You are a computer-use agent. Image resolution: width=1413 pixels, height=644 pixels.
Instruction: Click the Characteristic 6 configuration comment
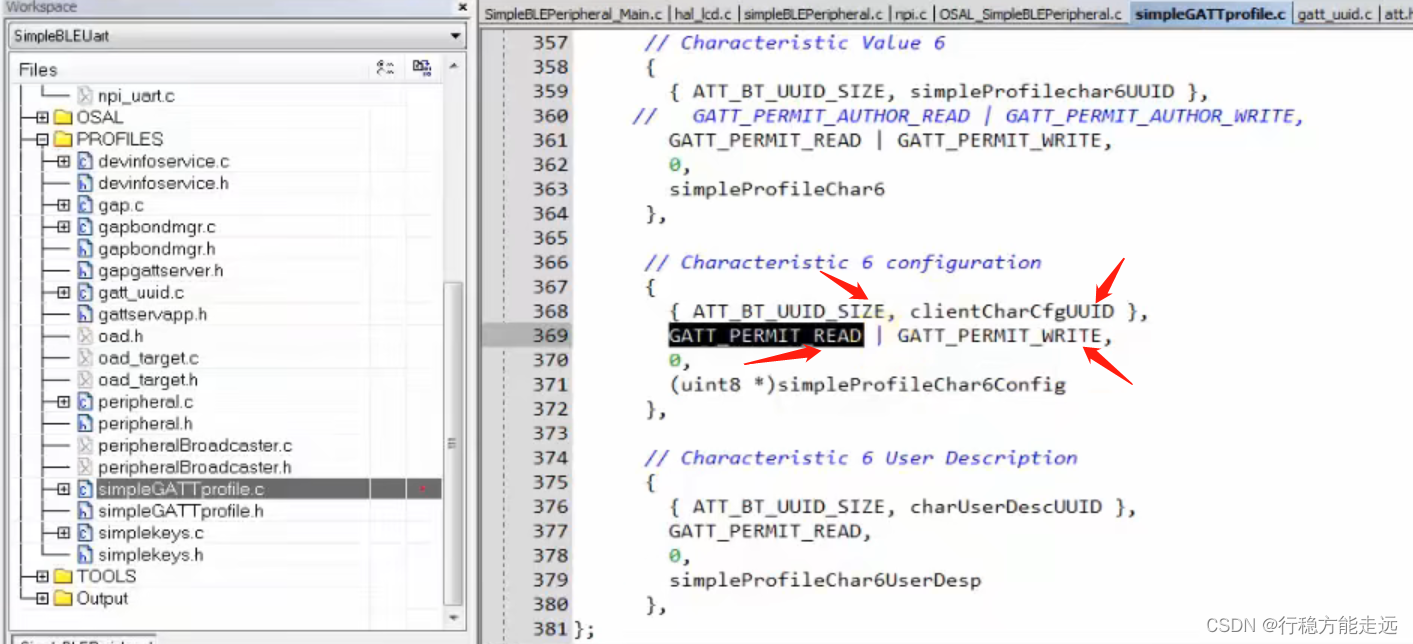click(x=843, y=263)
